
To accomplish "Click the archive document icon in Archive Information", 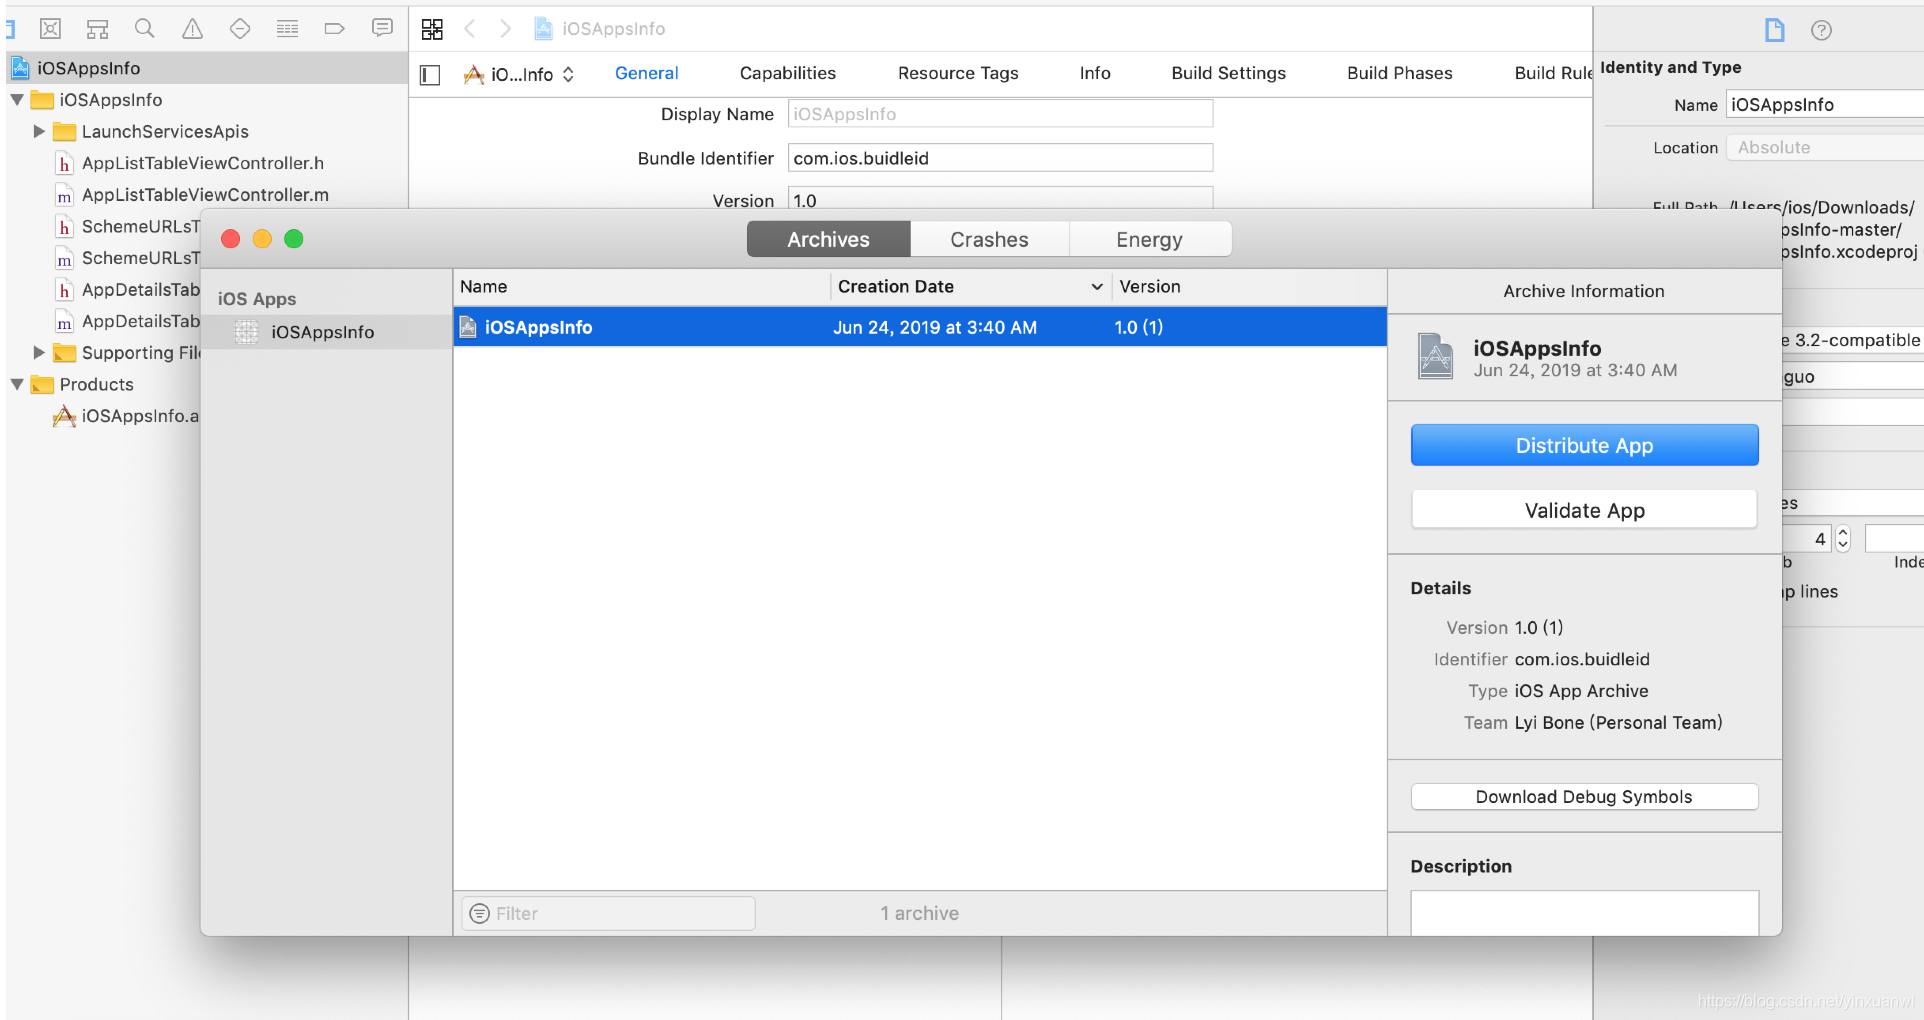I will (x=1436, y=356).
